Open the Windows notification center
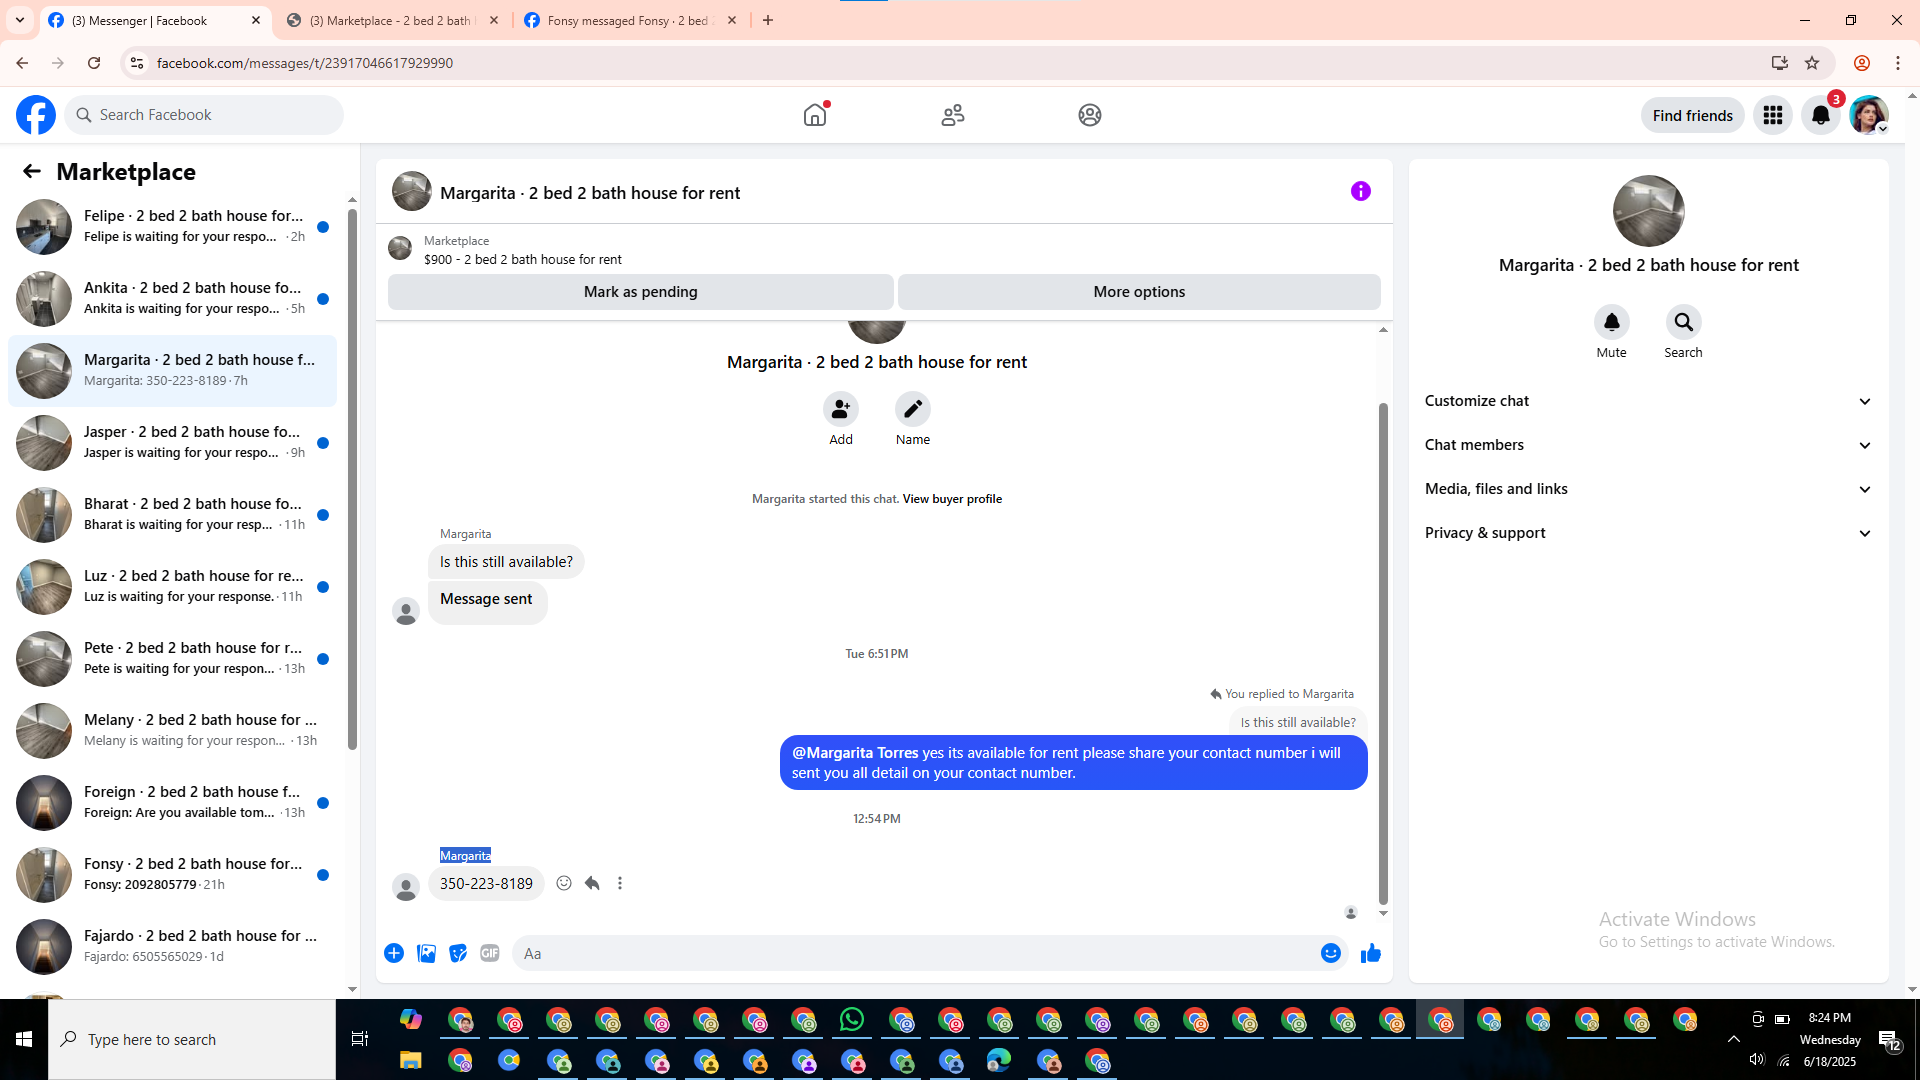Viewport: 1920px width, 1080px height. 1889,1040
